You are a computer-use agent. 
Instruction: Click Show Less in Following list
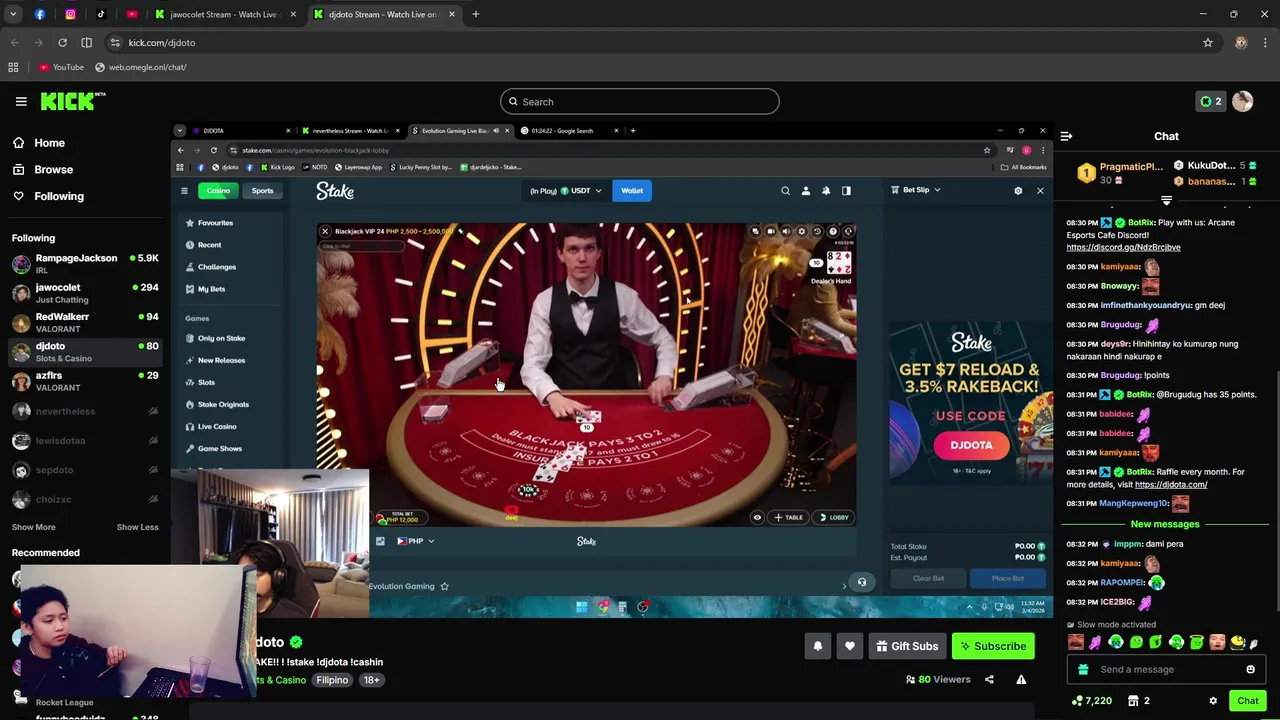(x=137, y=527)
